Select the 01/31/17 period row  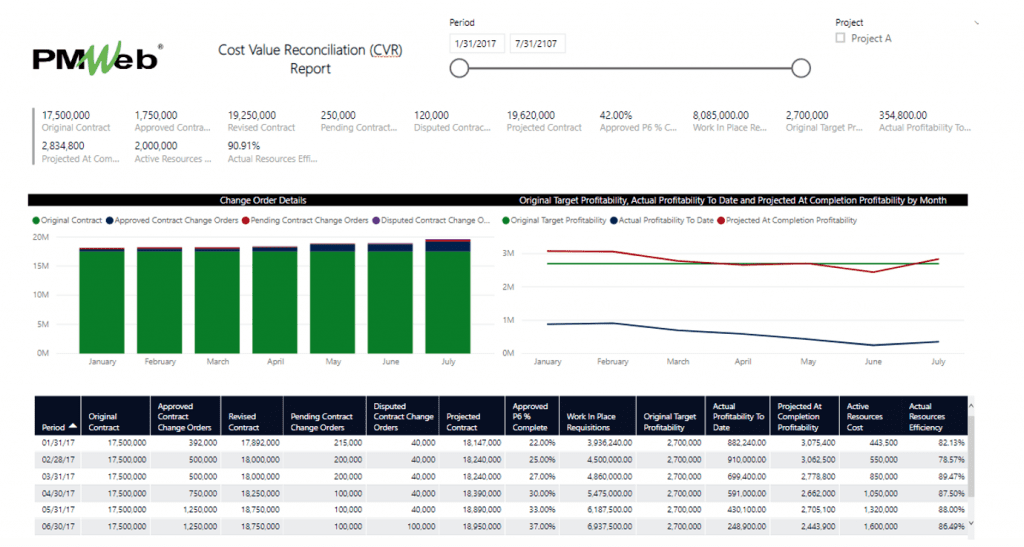[x=501, y=443]
